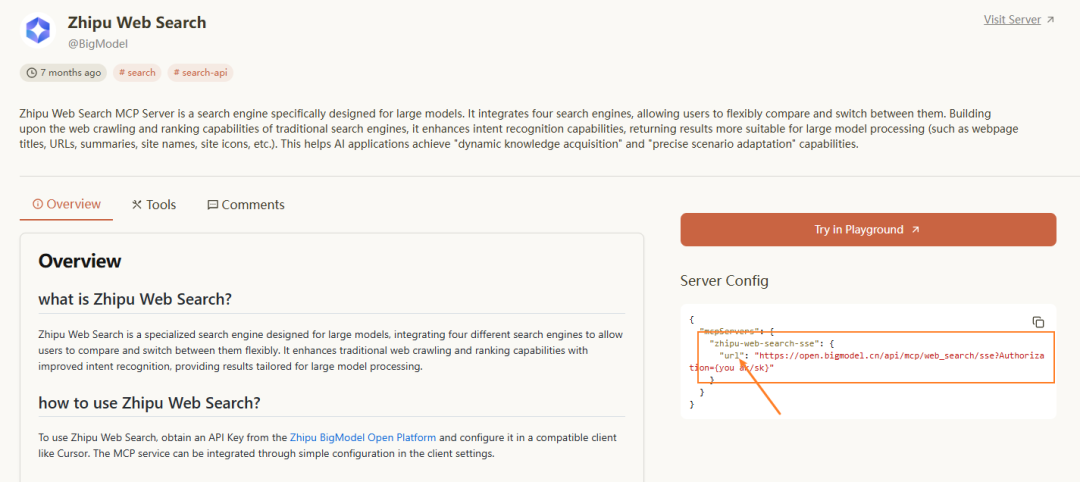1080x482 pixels.
Task: Click the large Overview heading in the content panel
Action: tap(80, 261)
